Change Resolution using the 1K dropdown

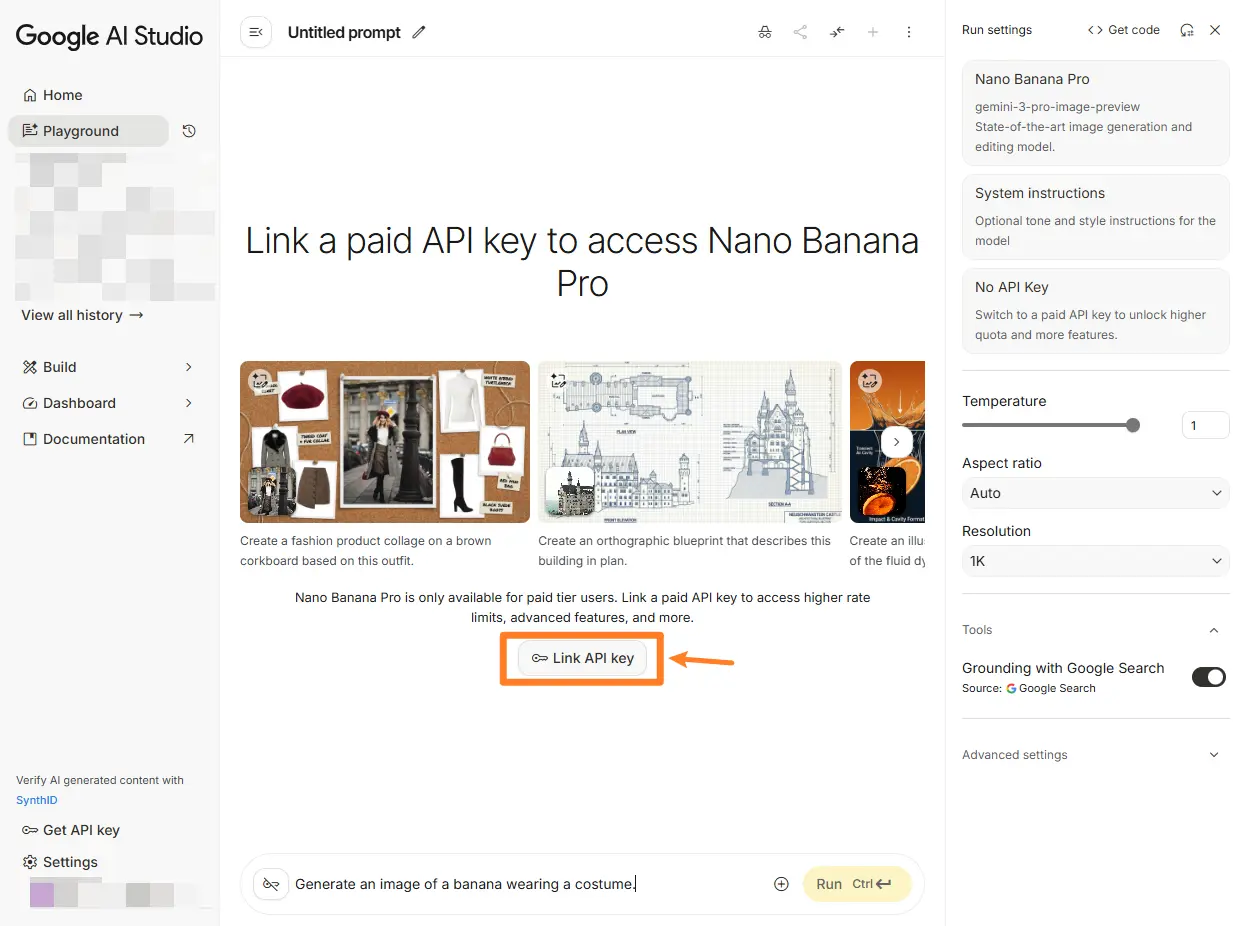coord(1095,561)
